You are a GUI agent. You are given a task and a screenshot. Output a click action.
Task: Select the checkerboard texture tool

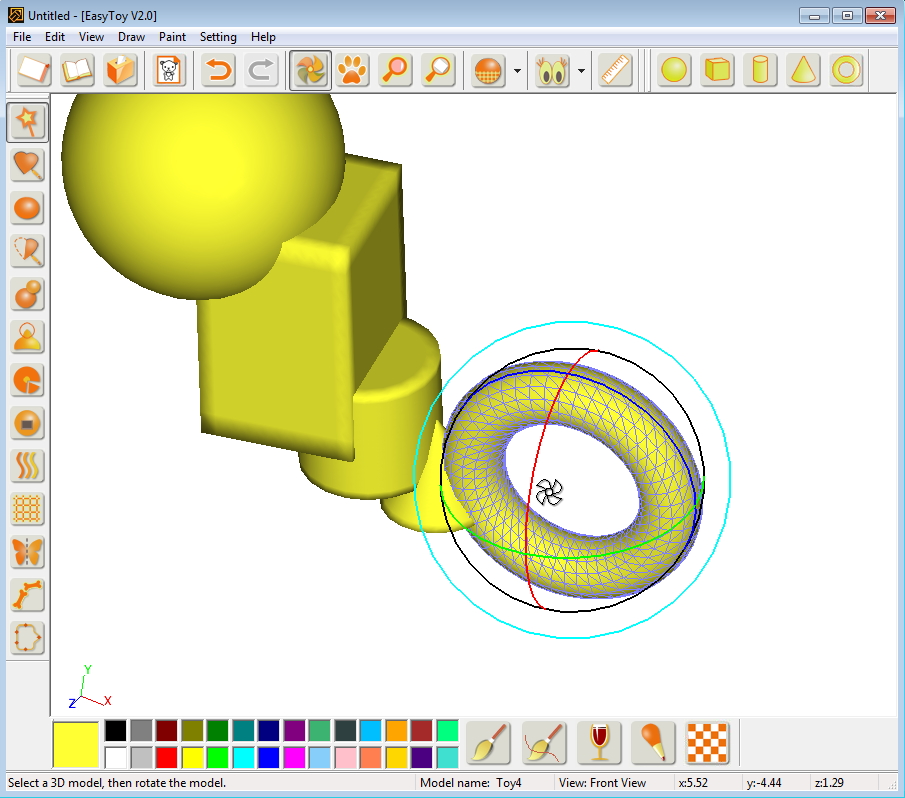tap(708, 743)
